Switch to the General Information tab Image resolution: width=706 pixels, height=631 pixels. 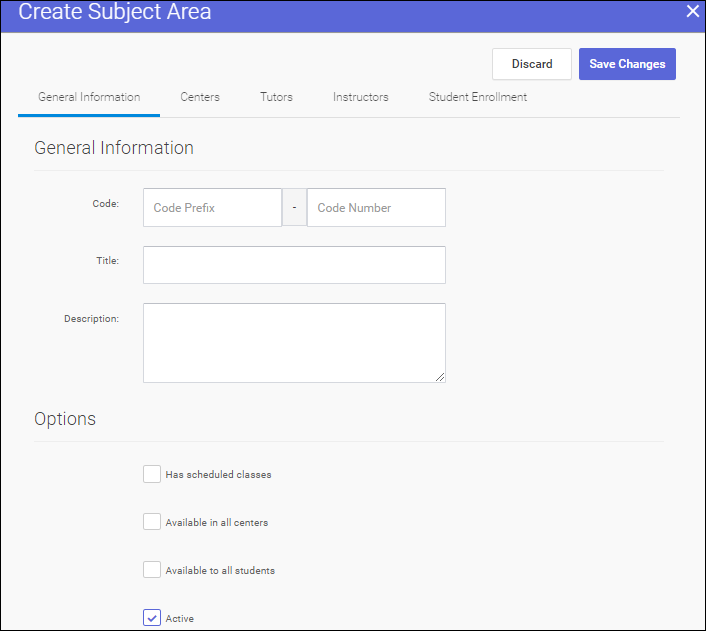point(89,97)
